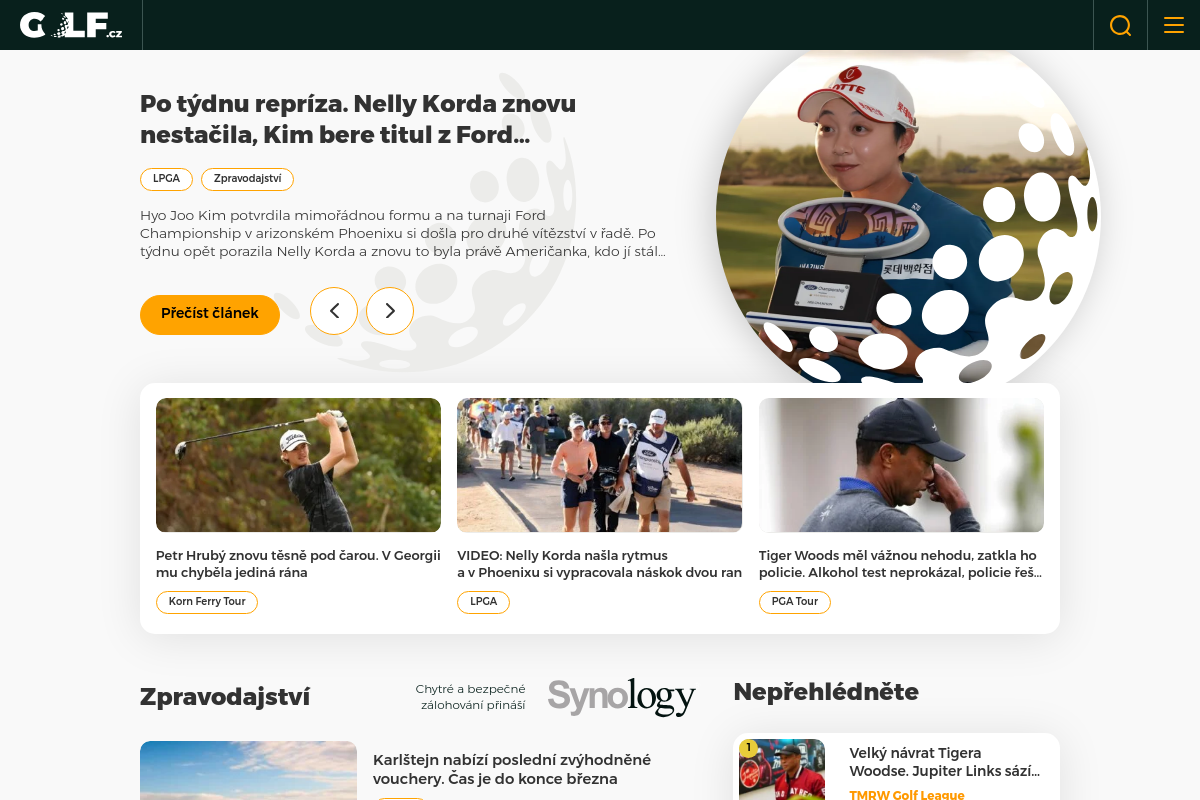Click the GOLF.cz logo
This screenshot has width=1200, height=800.
71,25
